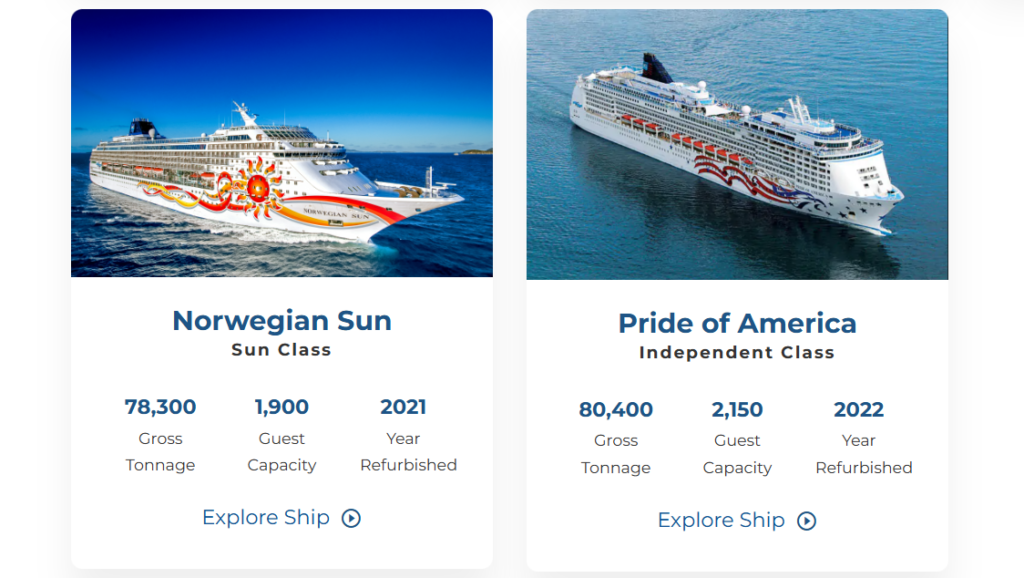
Task: Click Gross Tonnage label on Norwegian Sun card
Action: click(160, 452)
